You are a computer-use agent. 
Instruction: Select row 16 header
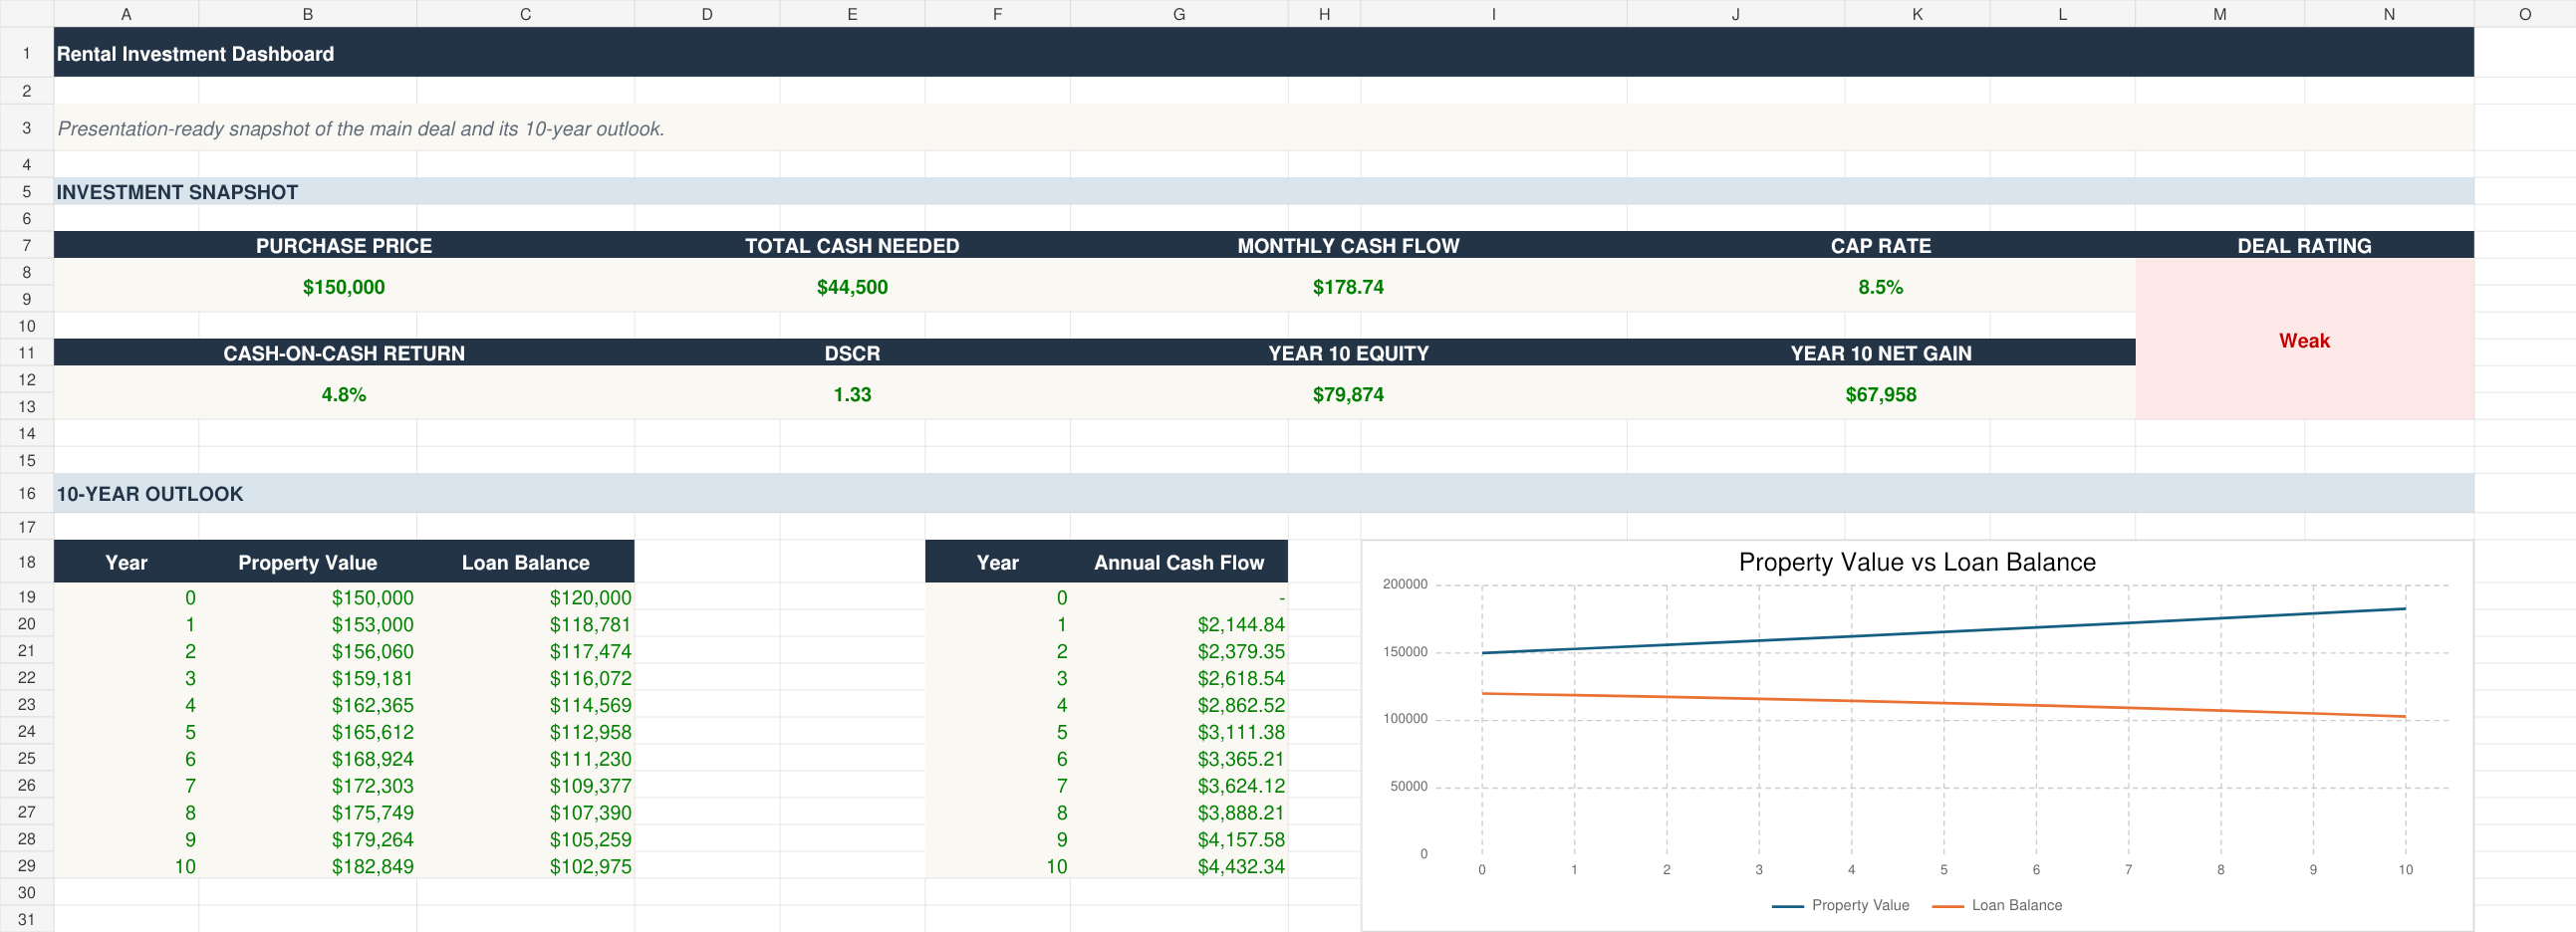(x=26, y=494)
